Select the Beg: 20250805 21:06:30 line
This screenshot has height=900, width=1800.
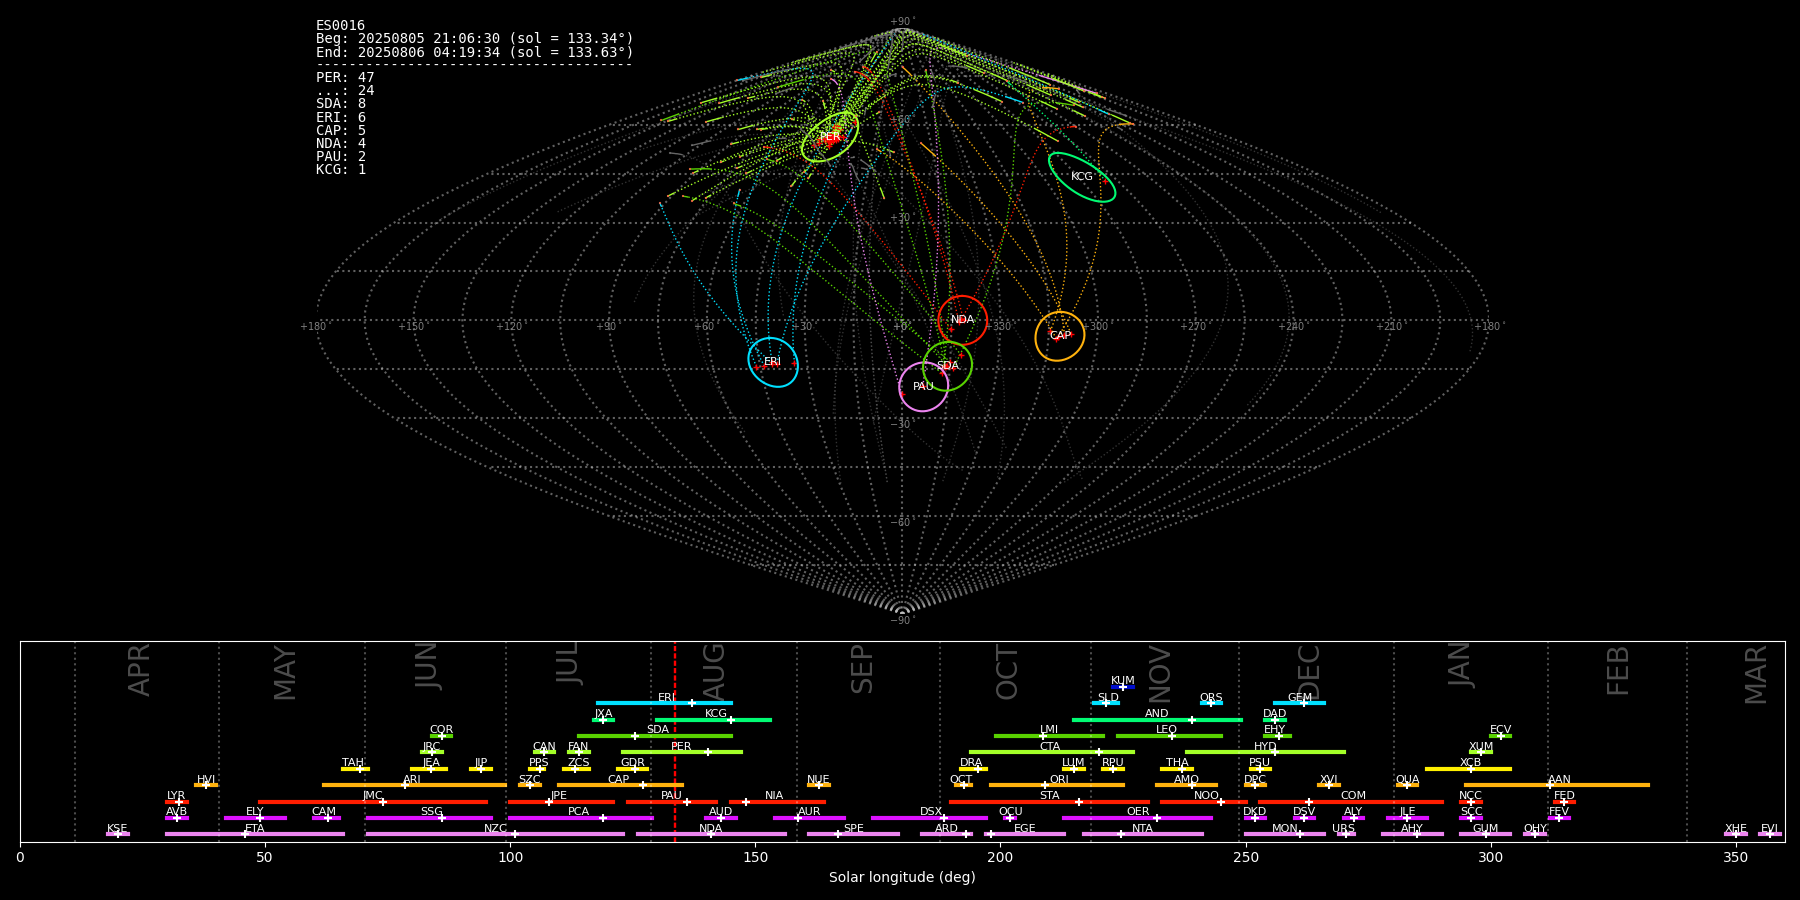click(x=475, y=39)
